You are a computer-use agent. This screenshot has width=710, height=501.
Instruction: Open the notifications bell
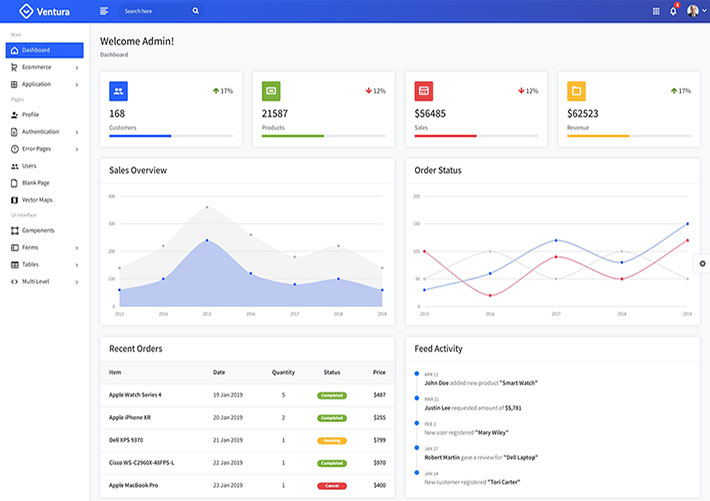(673, 11)
